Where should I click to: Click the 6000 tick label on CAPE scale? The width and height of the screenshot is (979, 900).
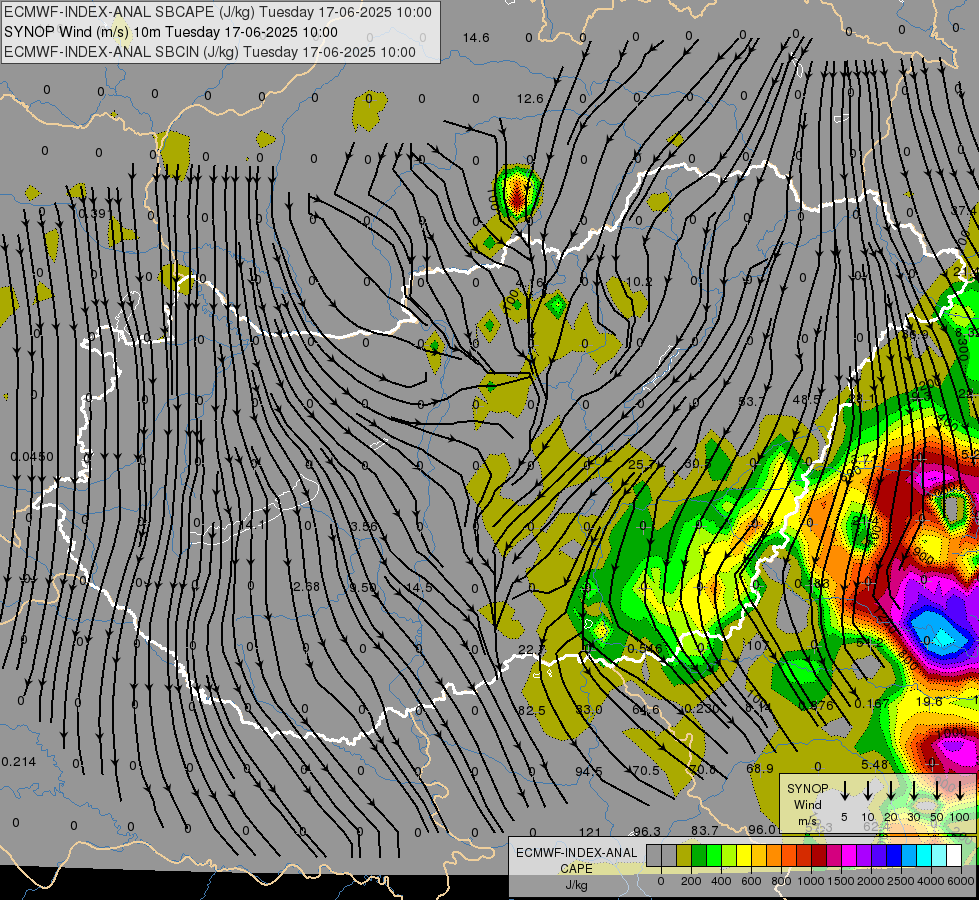(961, 881)
